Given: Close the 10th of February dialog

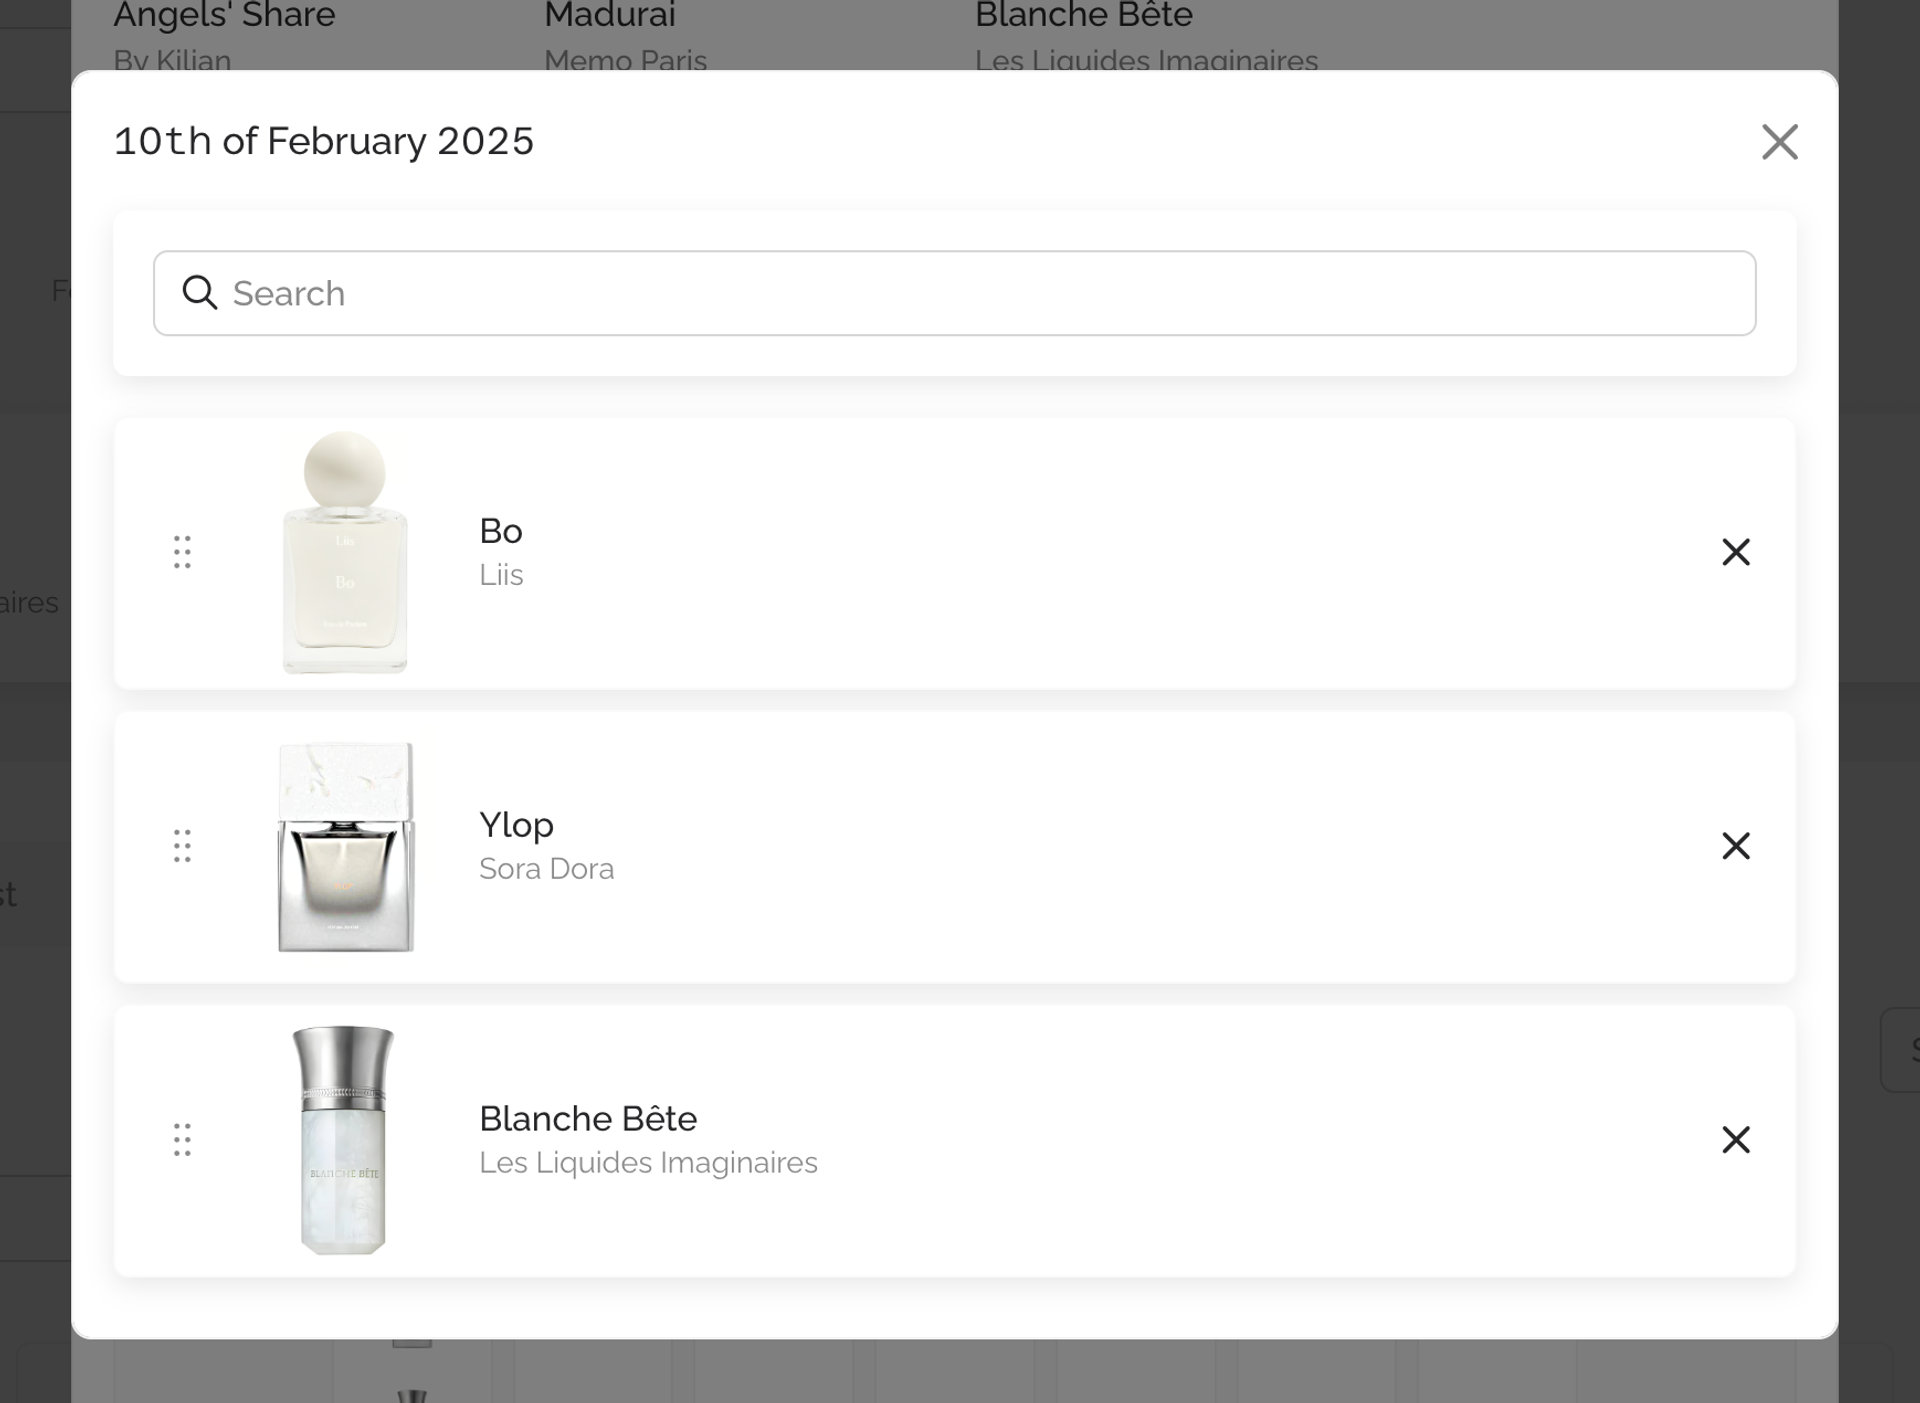Looking at the screenshot, I should tap(1779, 142).
